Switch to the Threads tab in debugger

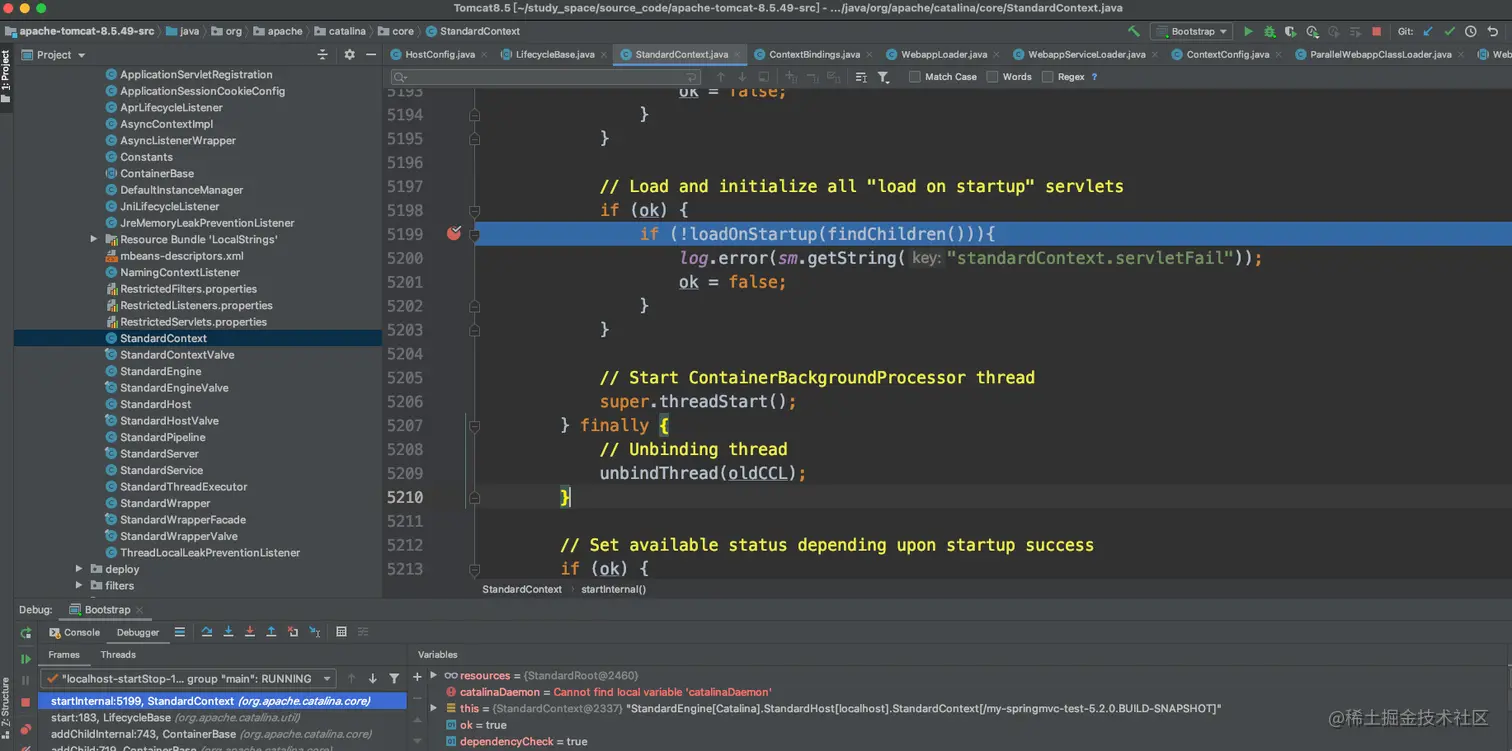[x=118, y=655]
